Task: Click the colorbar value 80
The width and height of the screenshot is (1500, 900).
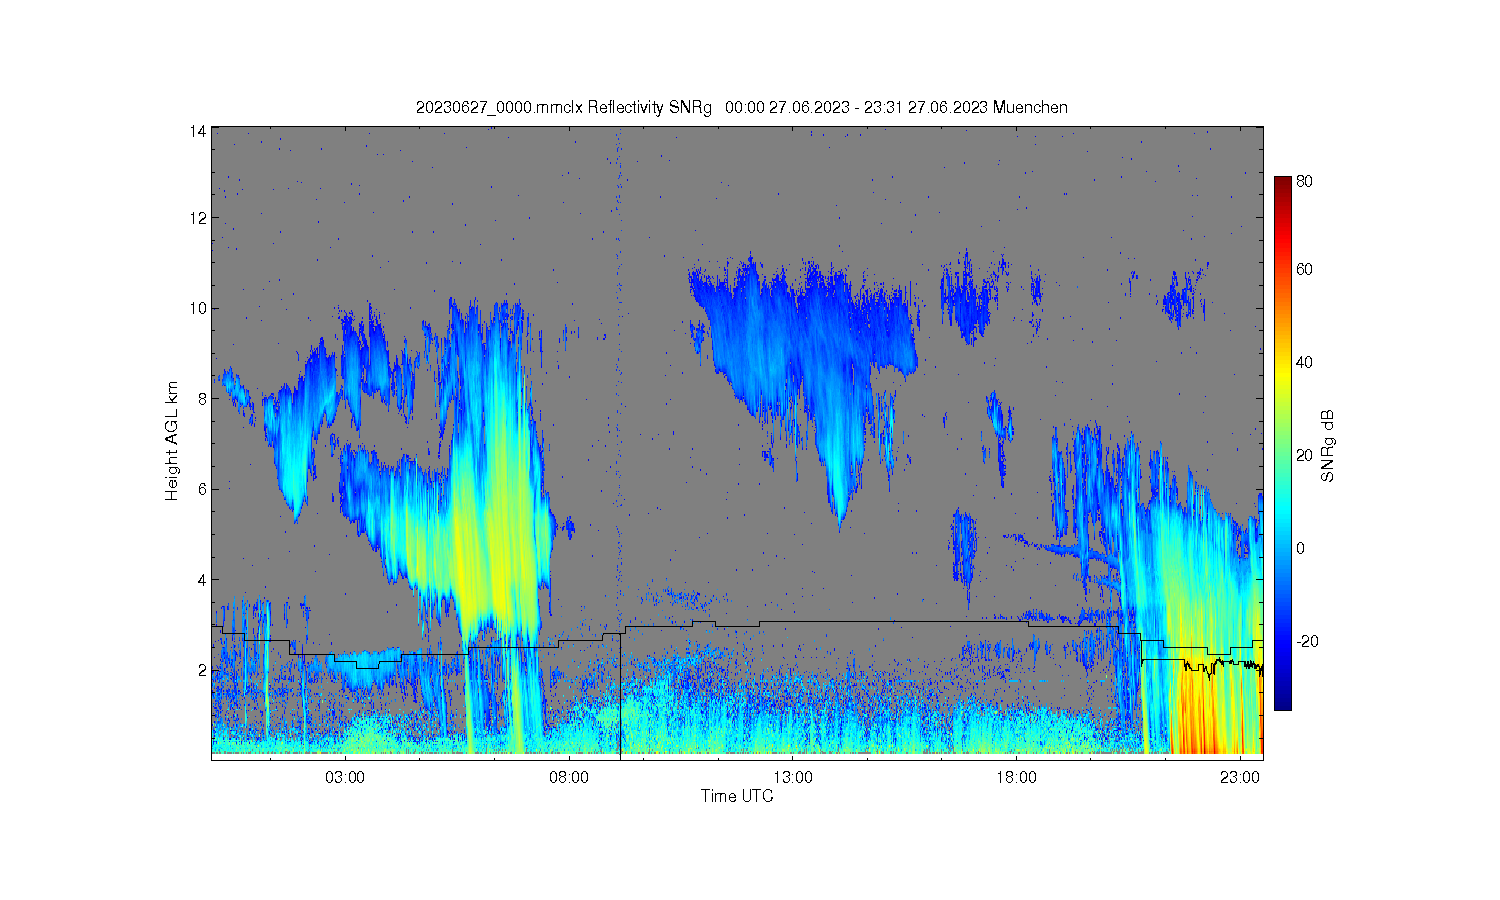Action: coord(1304,181)
